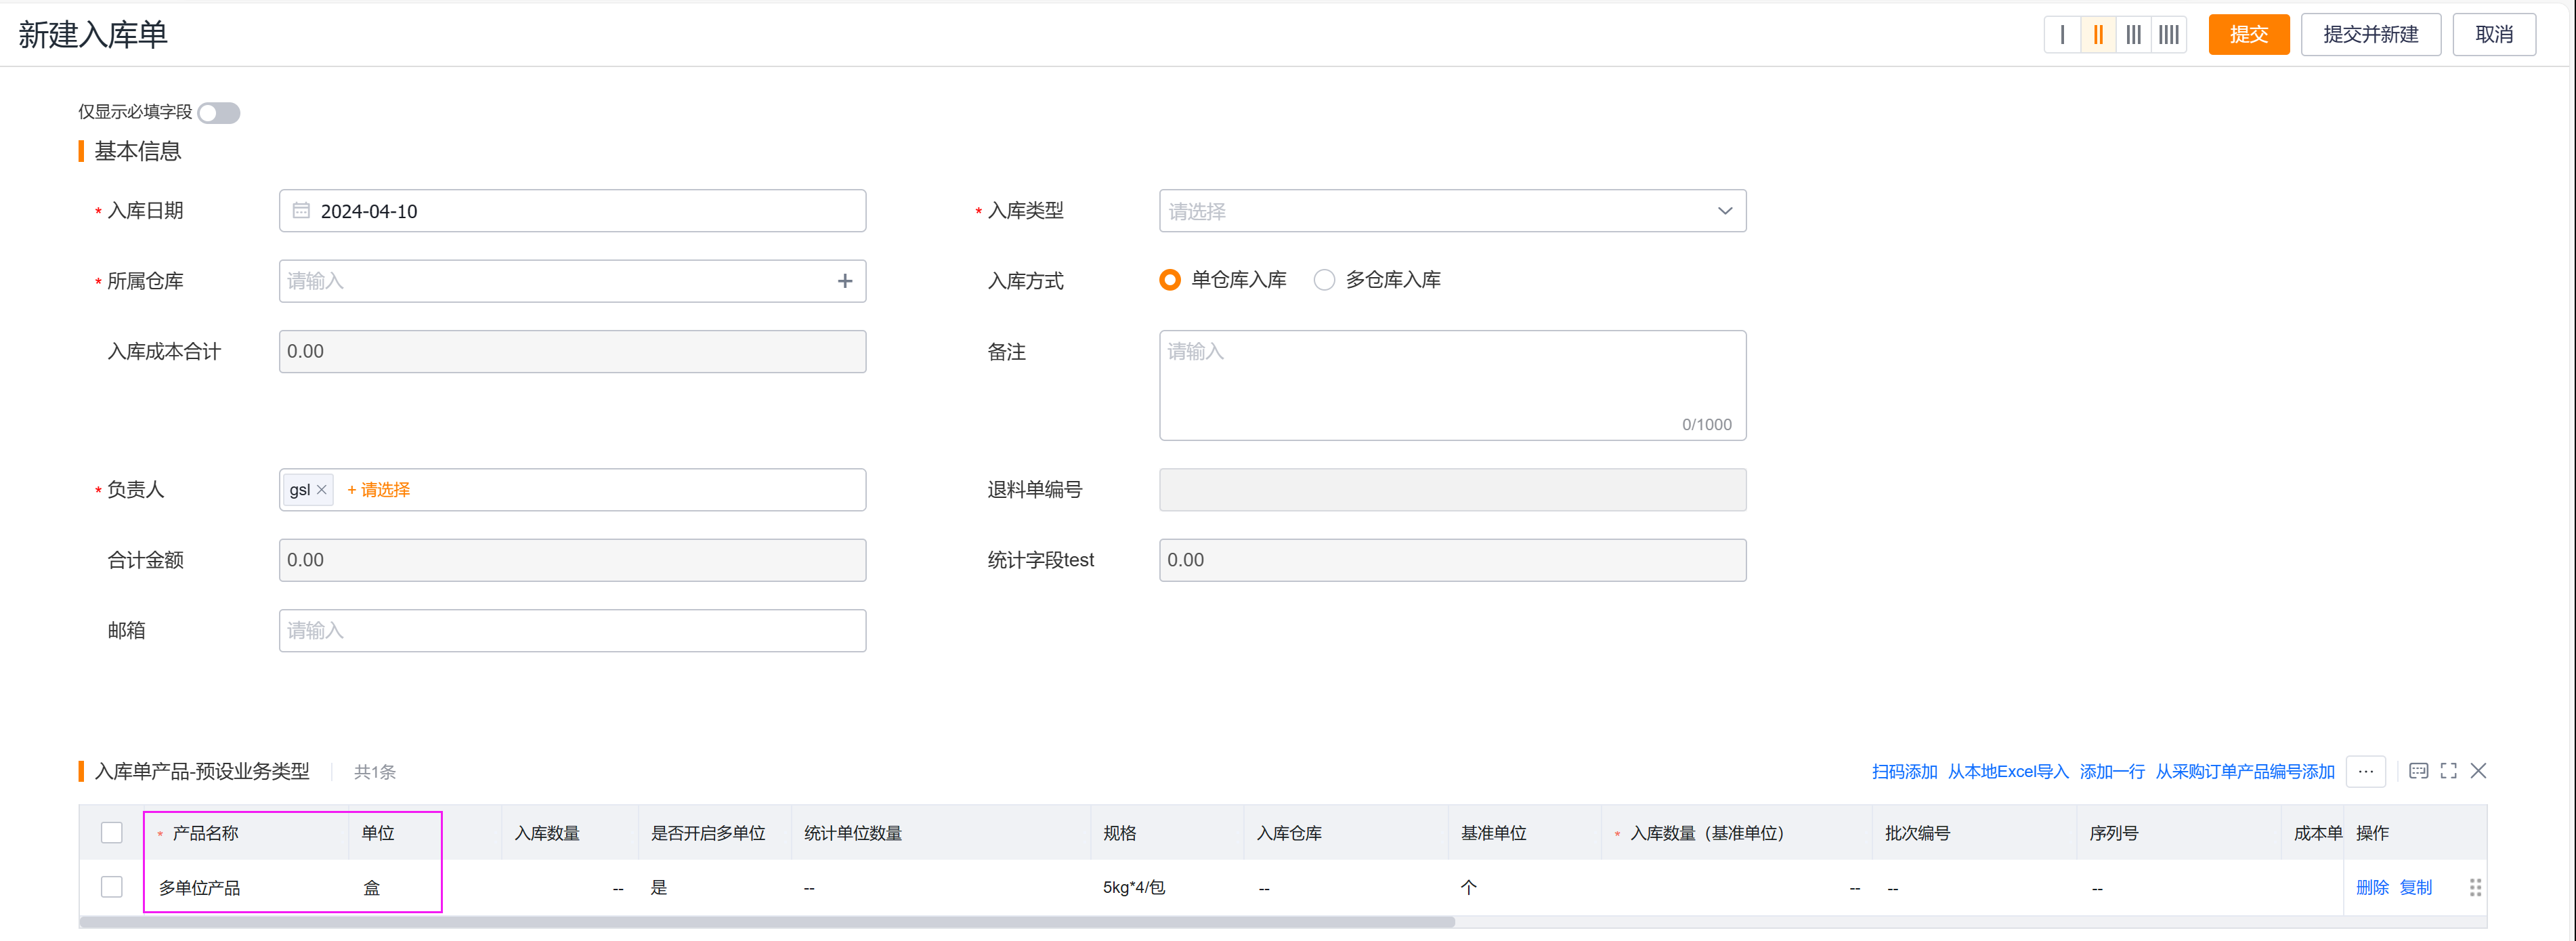This screenshot has height=941, width=2576.
Task: Click 删除 on the product row
Action: 2373,887
